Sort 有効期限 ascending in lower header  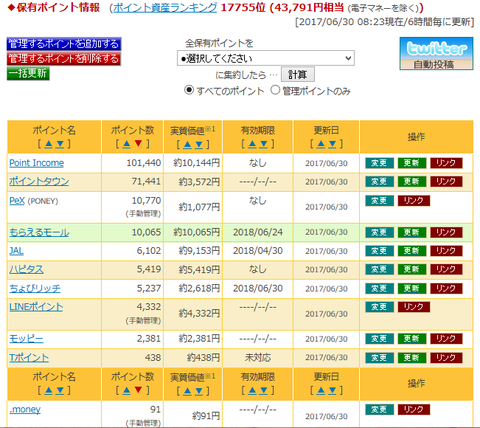[252, 390]
